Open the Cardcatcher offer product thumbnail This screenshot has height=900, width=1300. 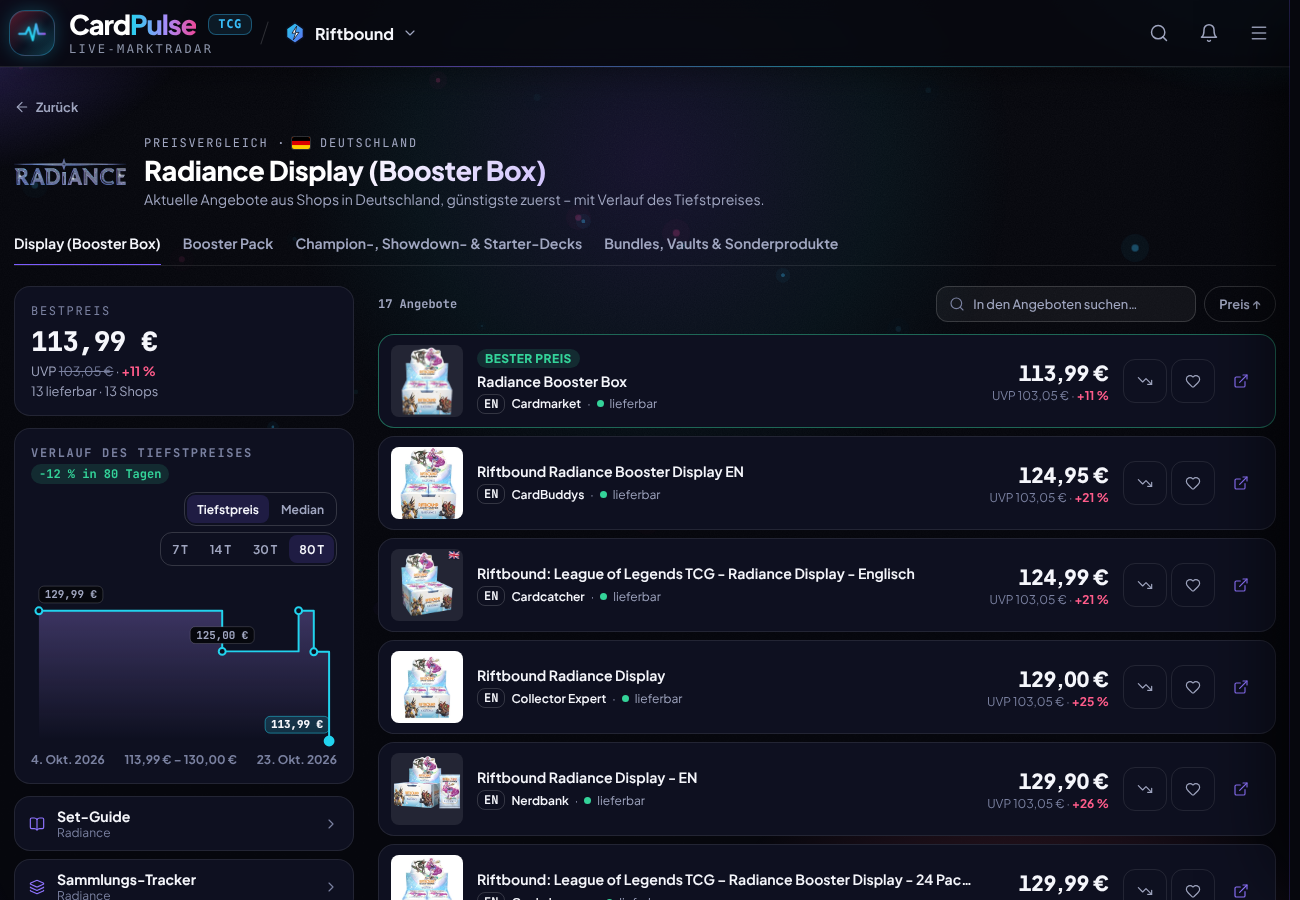point(427,585)
